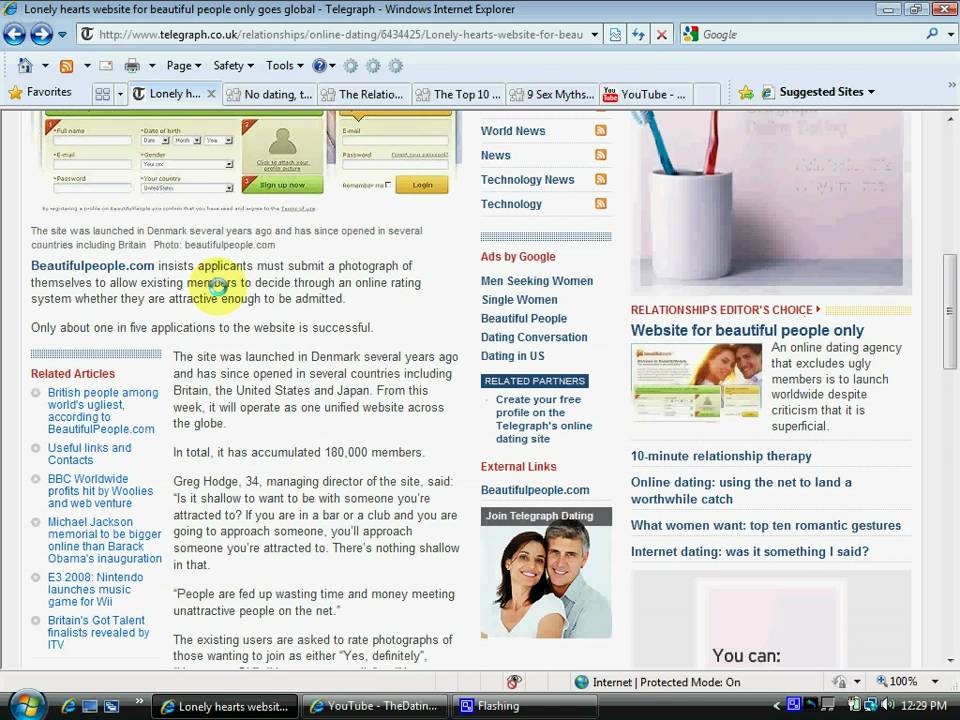Click RSS icon beside Technology link
This screenshot has width=960, height=720.
point(601,204)
